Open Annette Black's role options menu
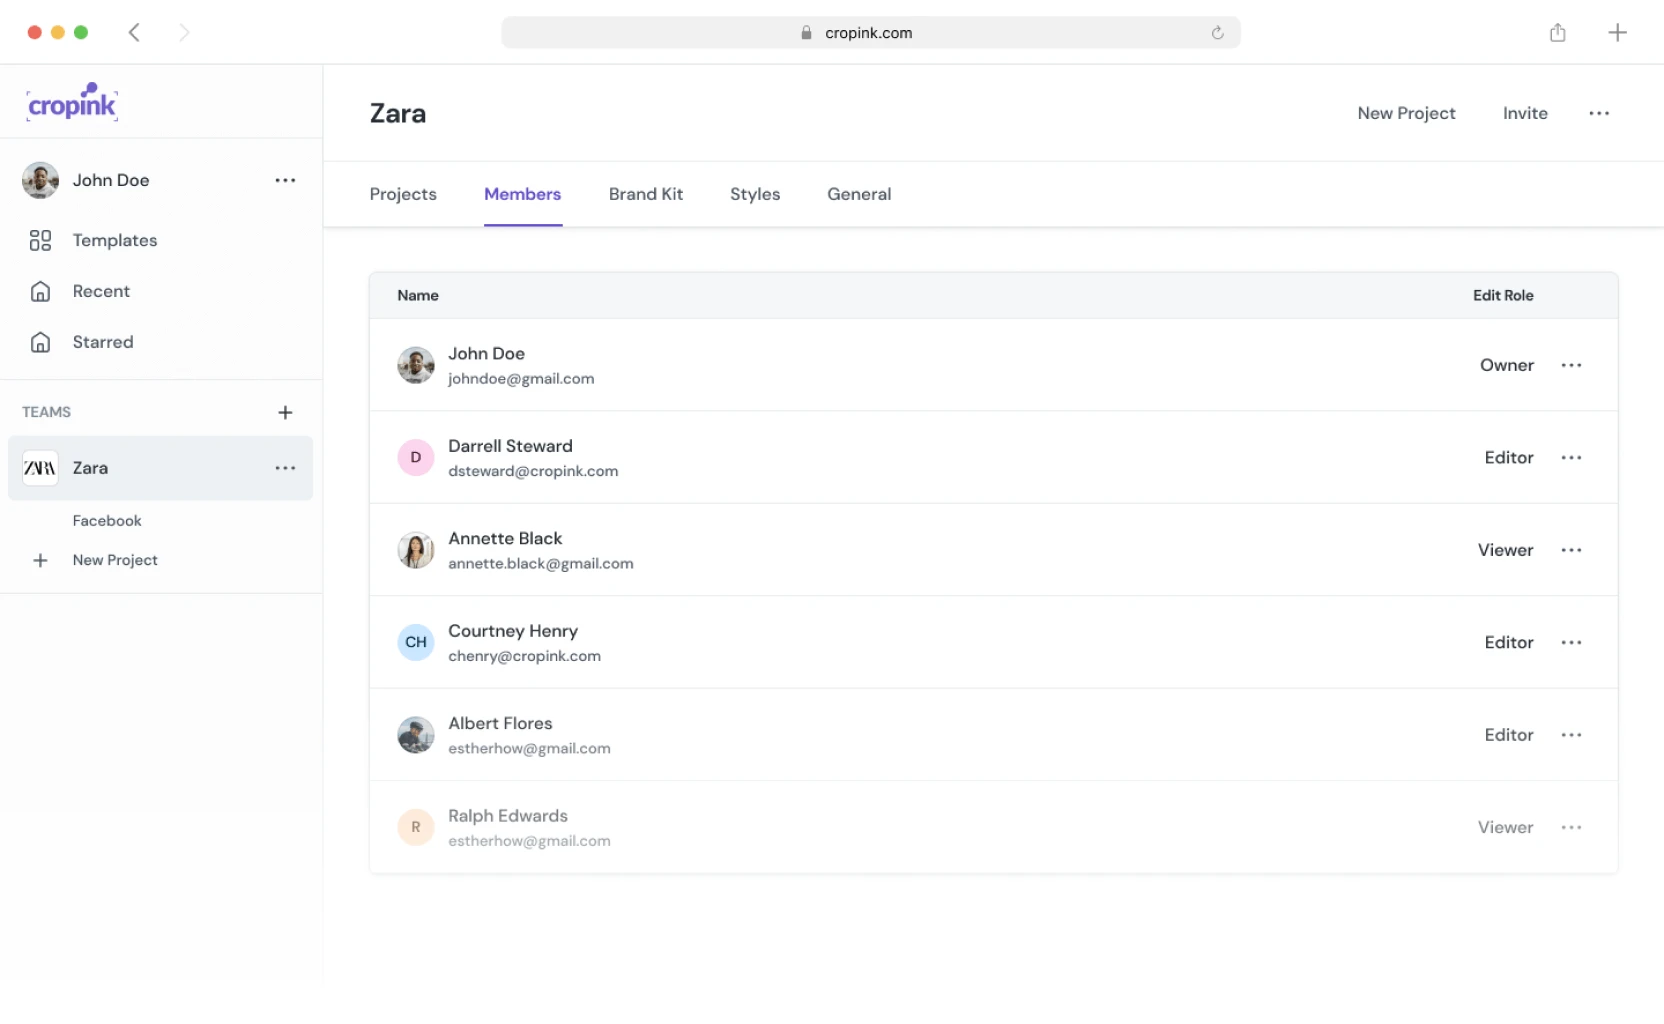Image resolution: width=1664 pixels, height=1024 pixels. point(1571,550)
